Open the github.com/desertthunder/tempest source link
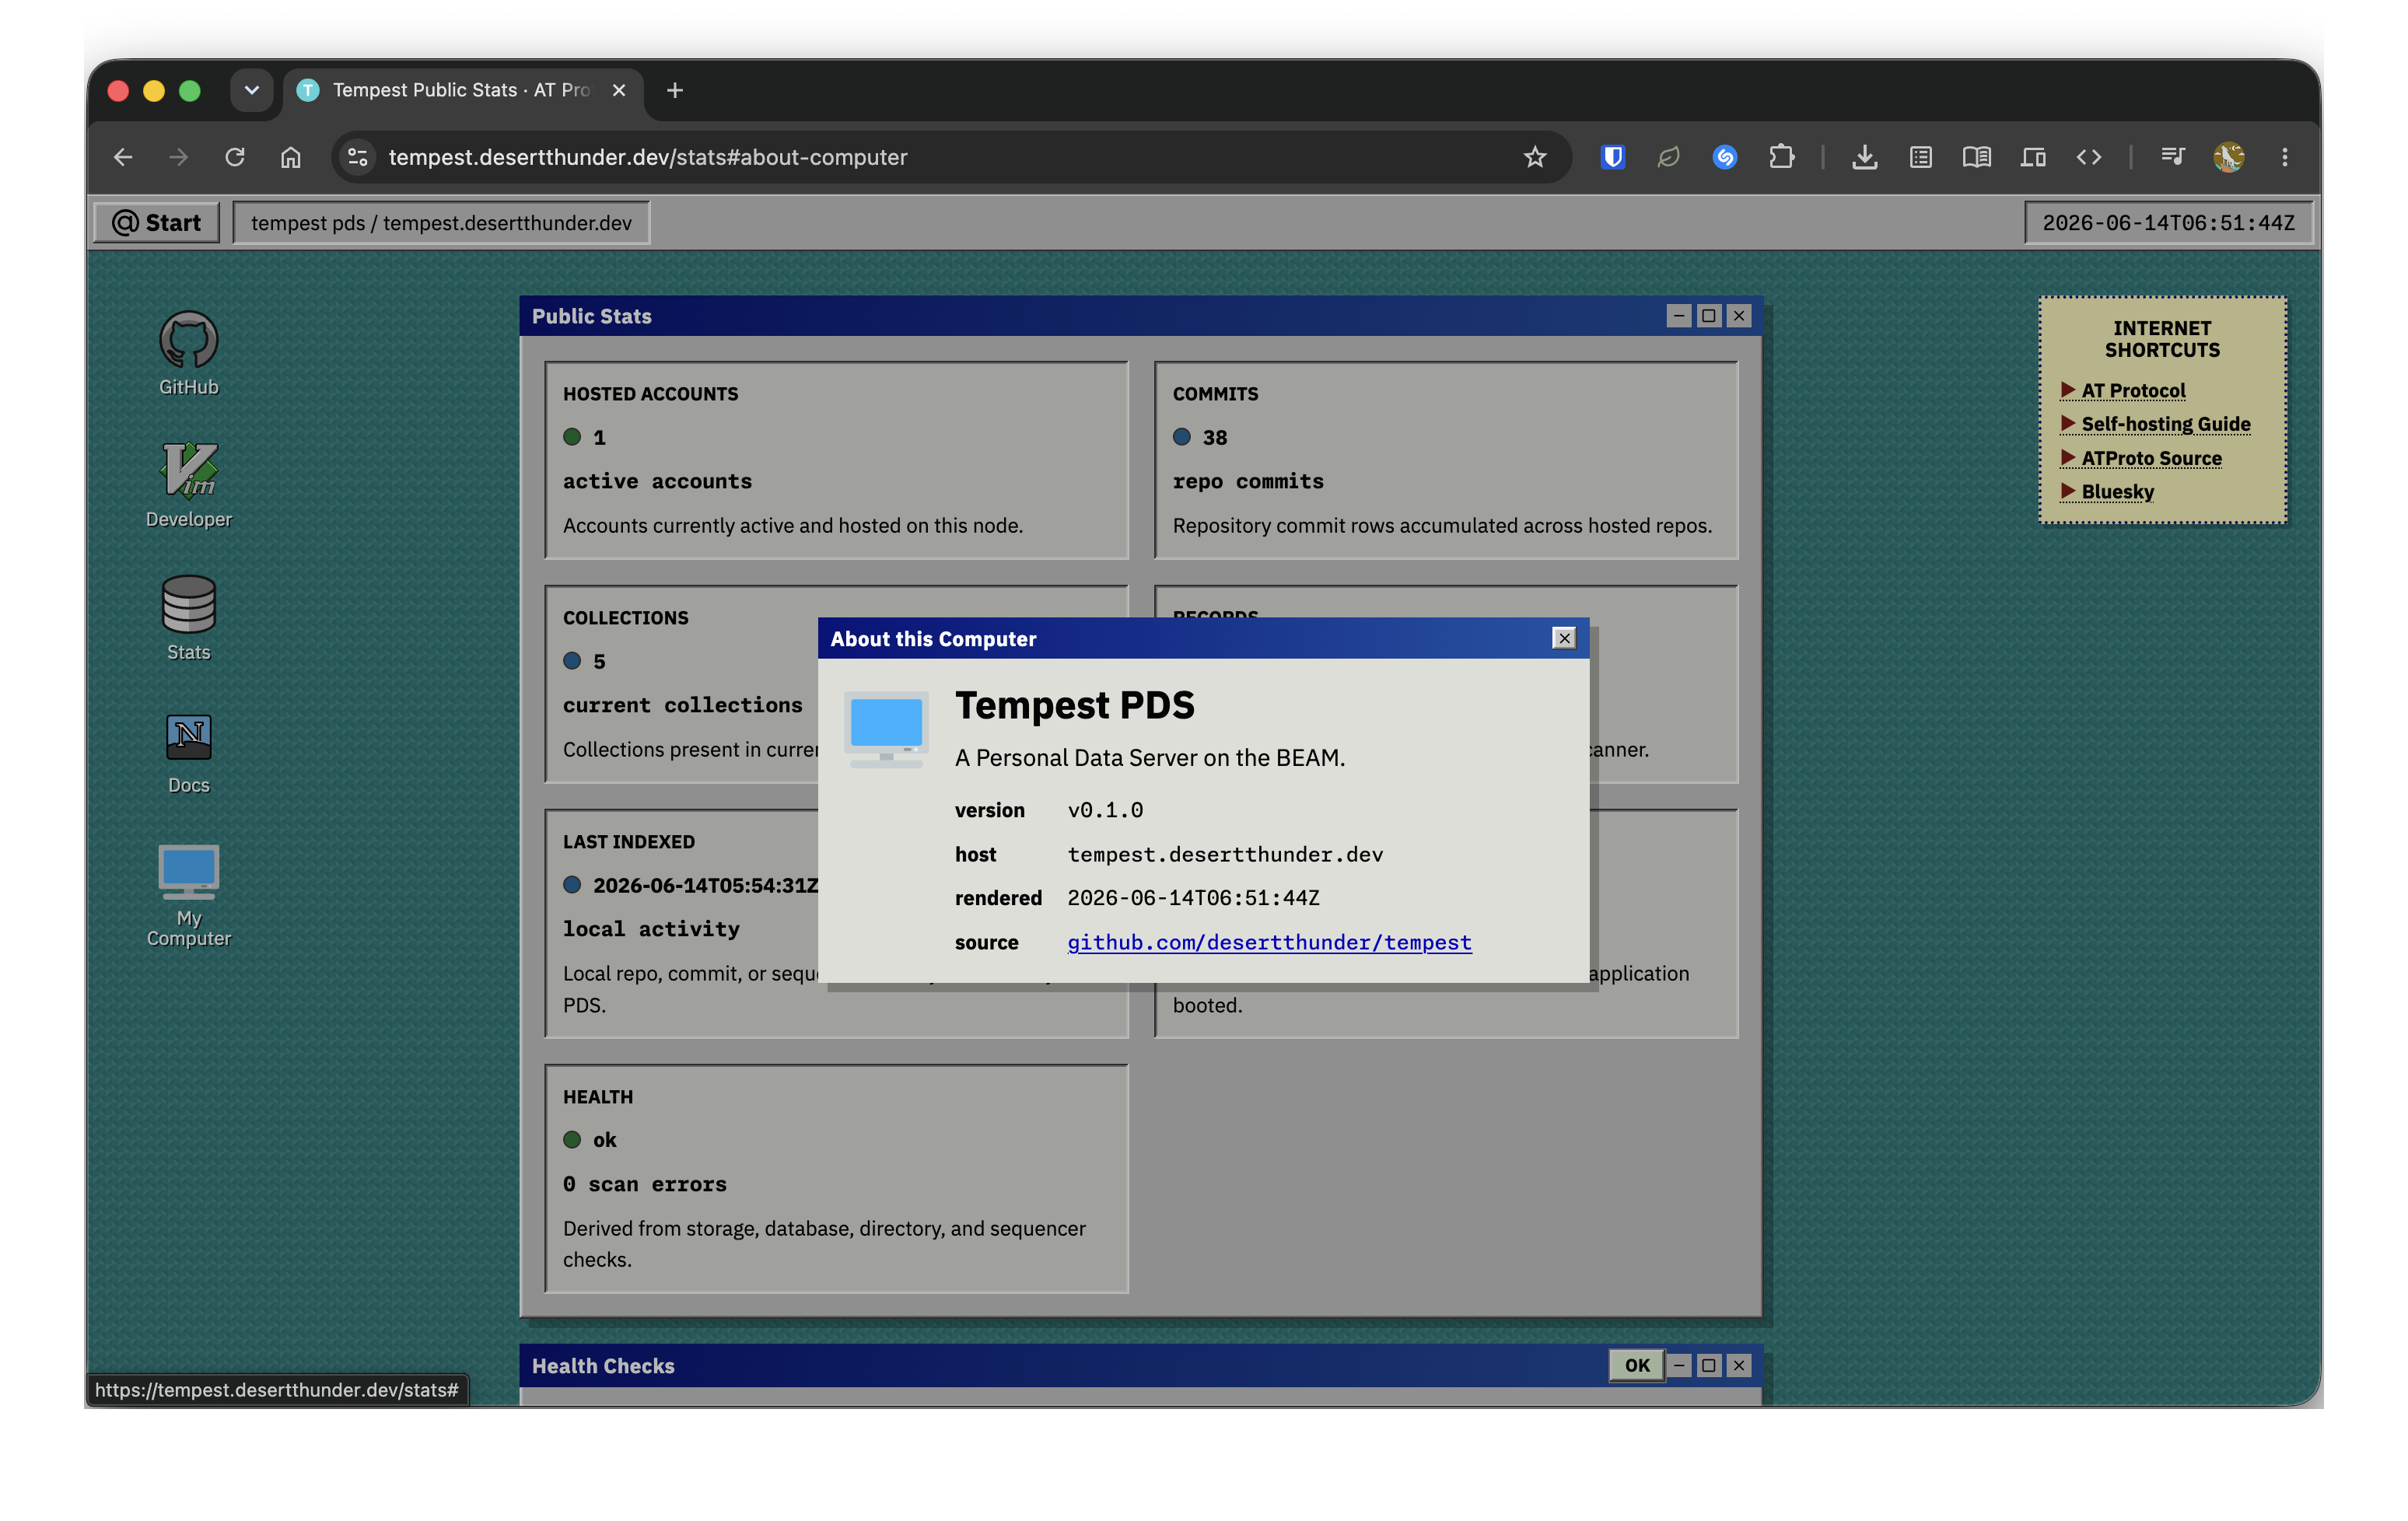The image size is (2408, 1521). [1269, 942]
